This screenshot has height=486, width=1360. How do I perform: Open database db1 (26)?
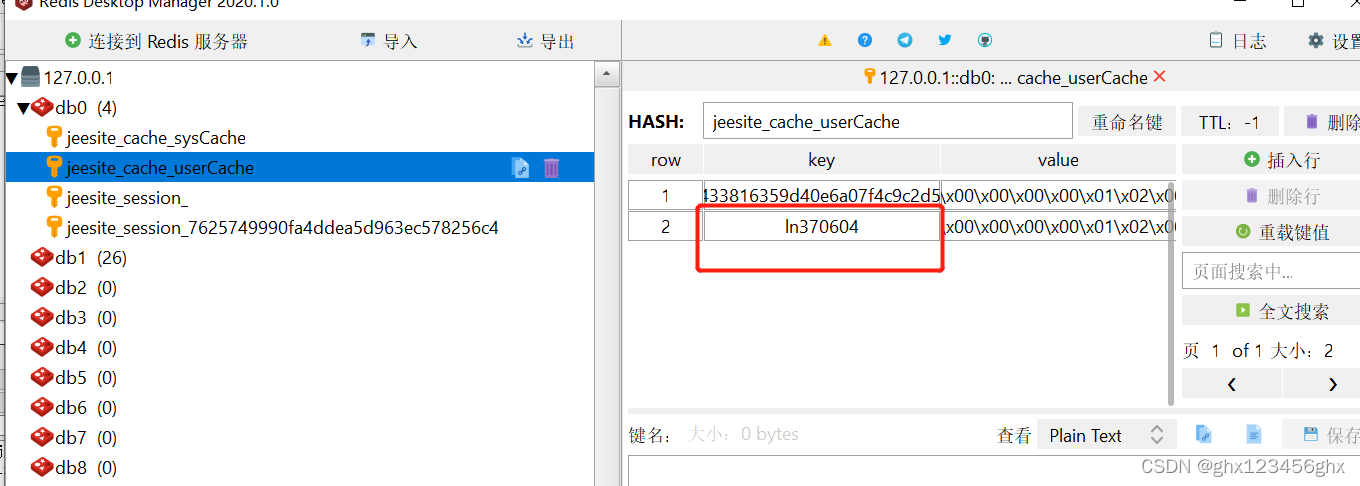click(90, 258)
